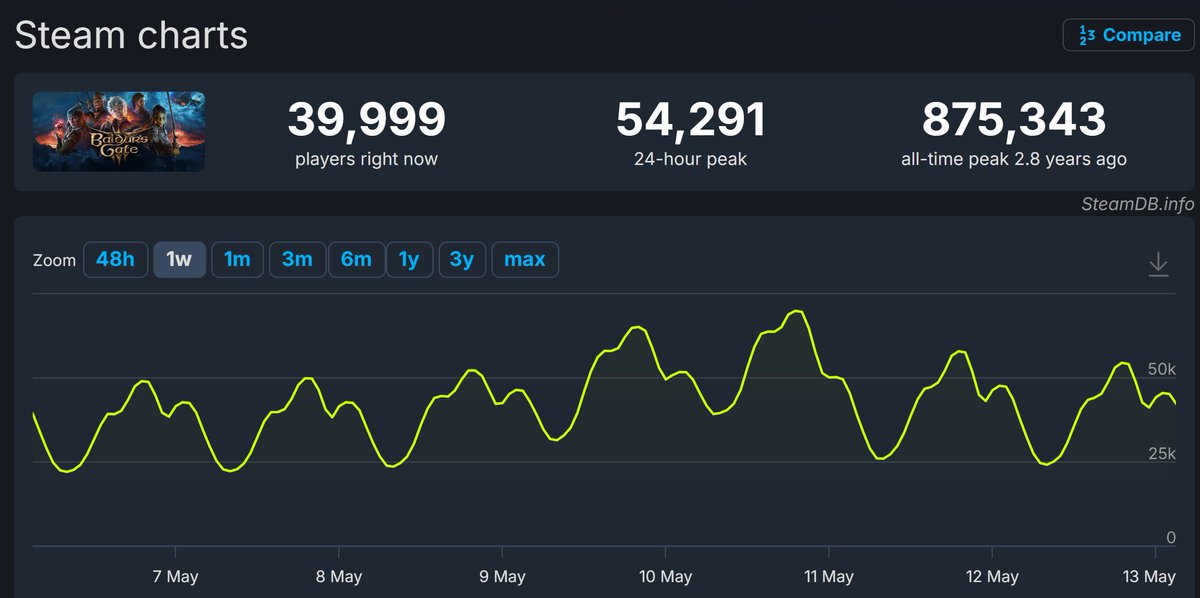Select the 1w zoom range
The height and width of the screenshot is (598, 1200).
coord(179,260)
